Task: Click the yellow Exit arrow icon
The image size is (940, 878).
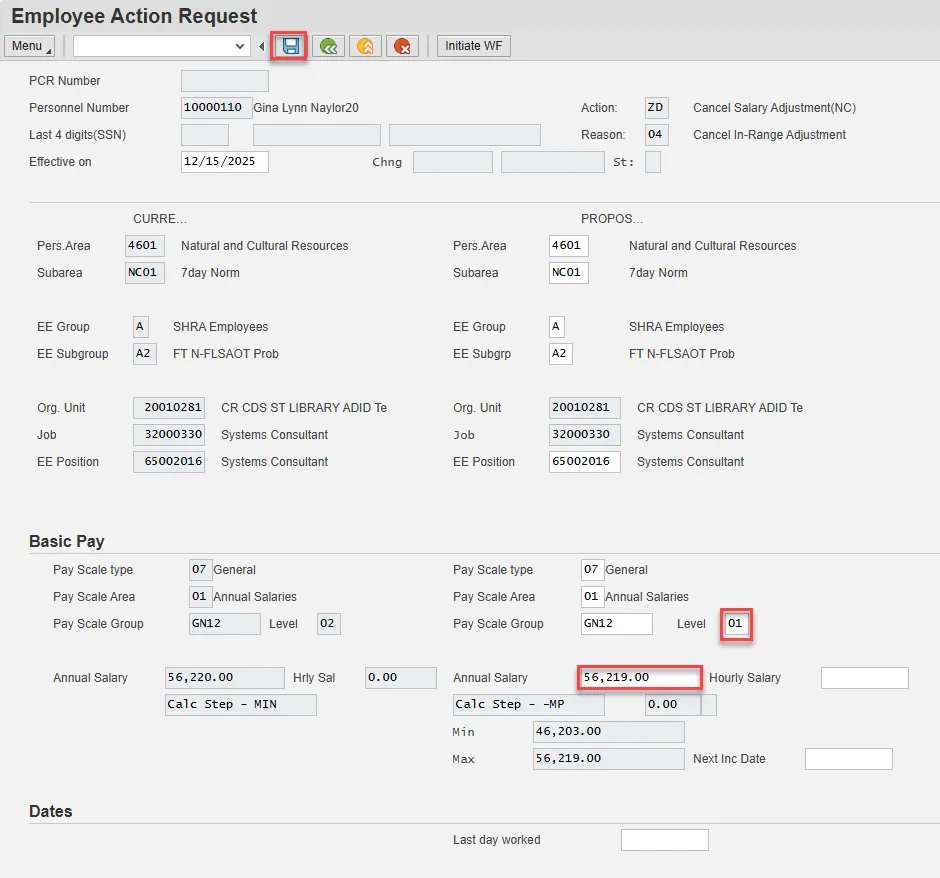Action: click(x=365, y=46)
